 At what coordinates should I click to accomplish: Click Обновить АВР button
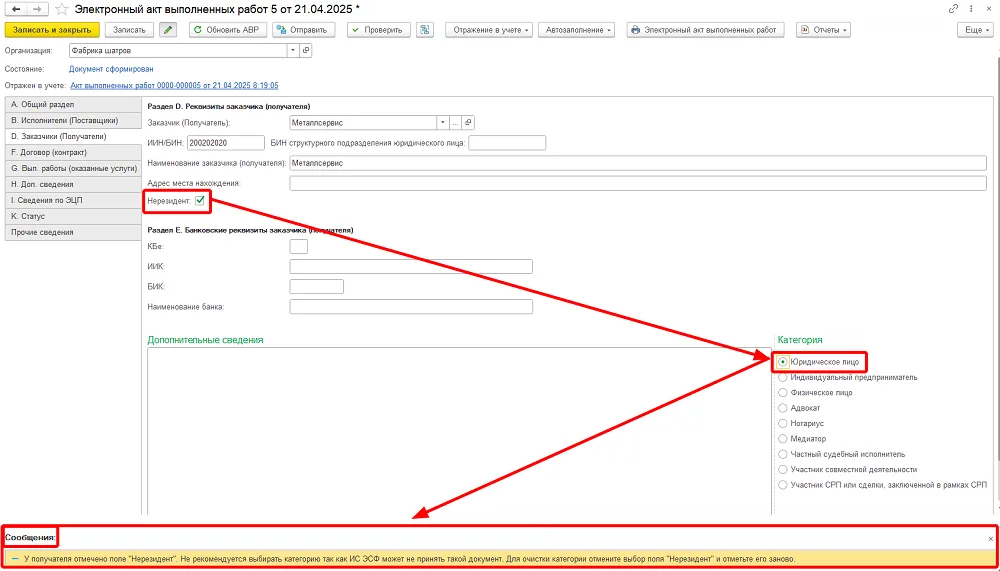[x=227, y=29]
